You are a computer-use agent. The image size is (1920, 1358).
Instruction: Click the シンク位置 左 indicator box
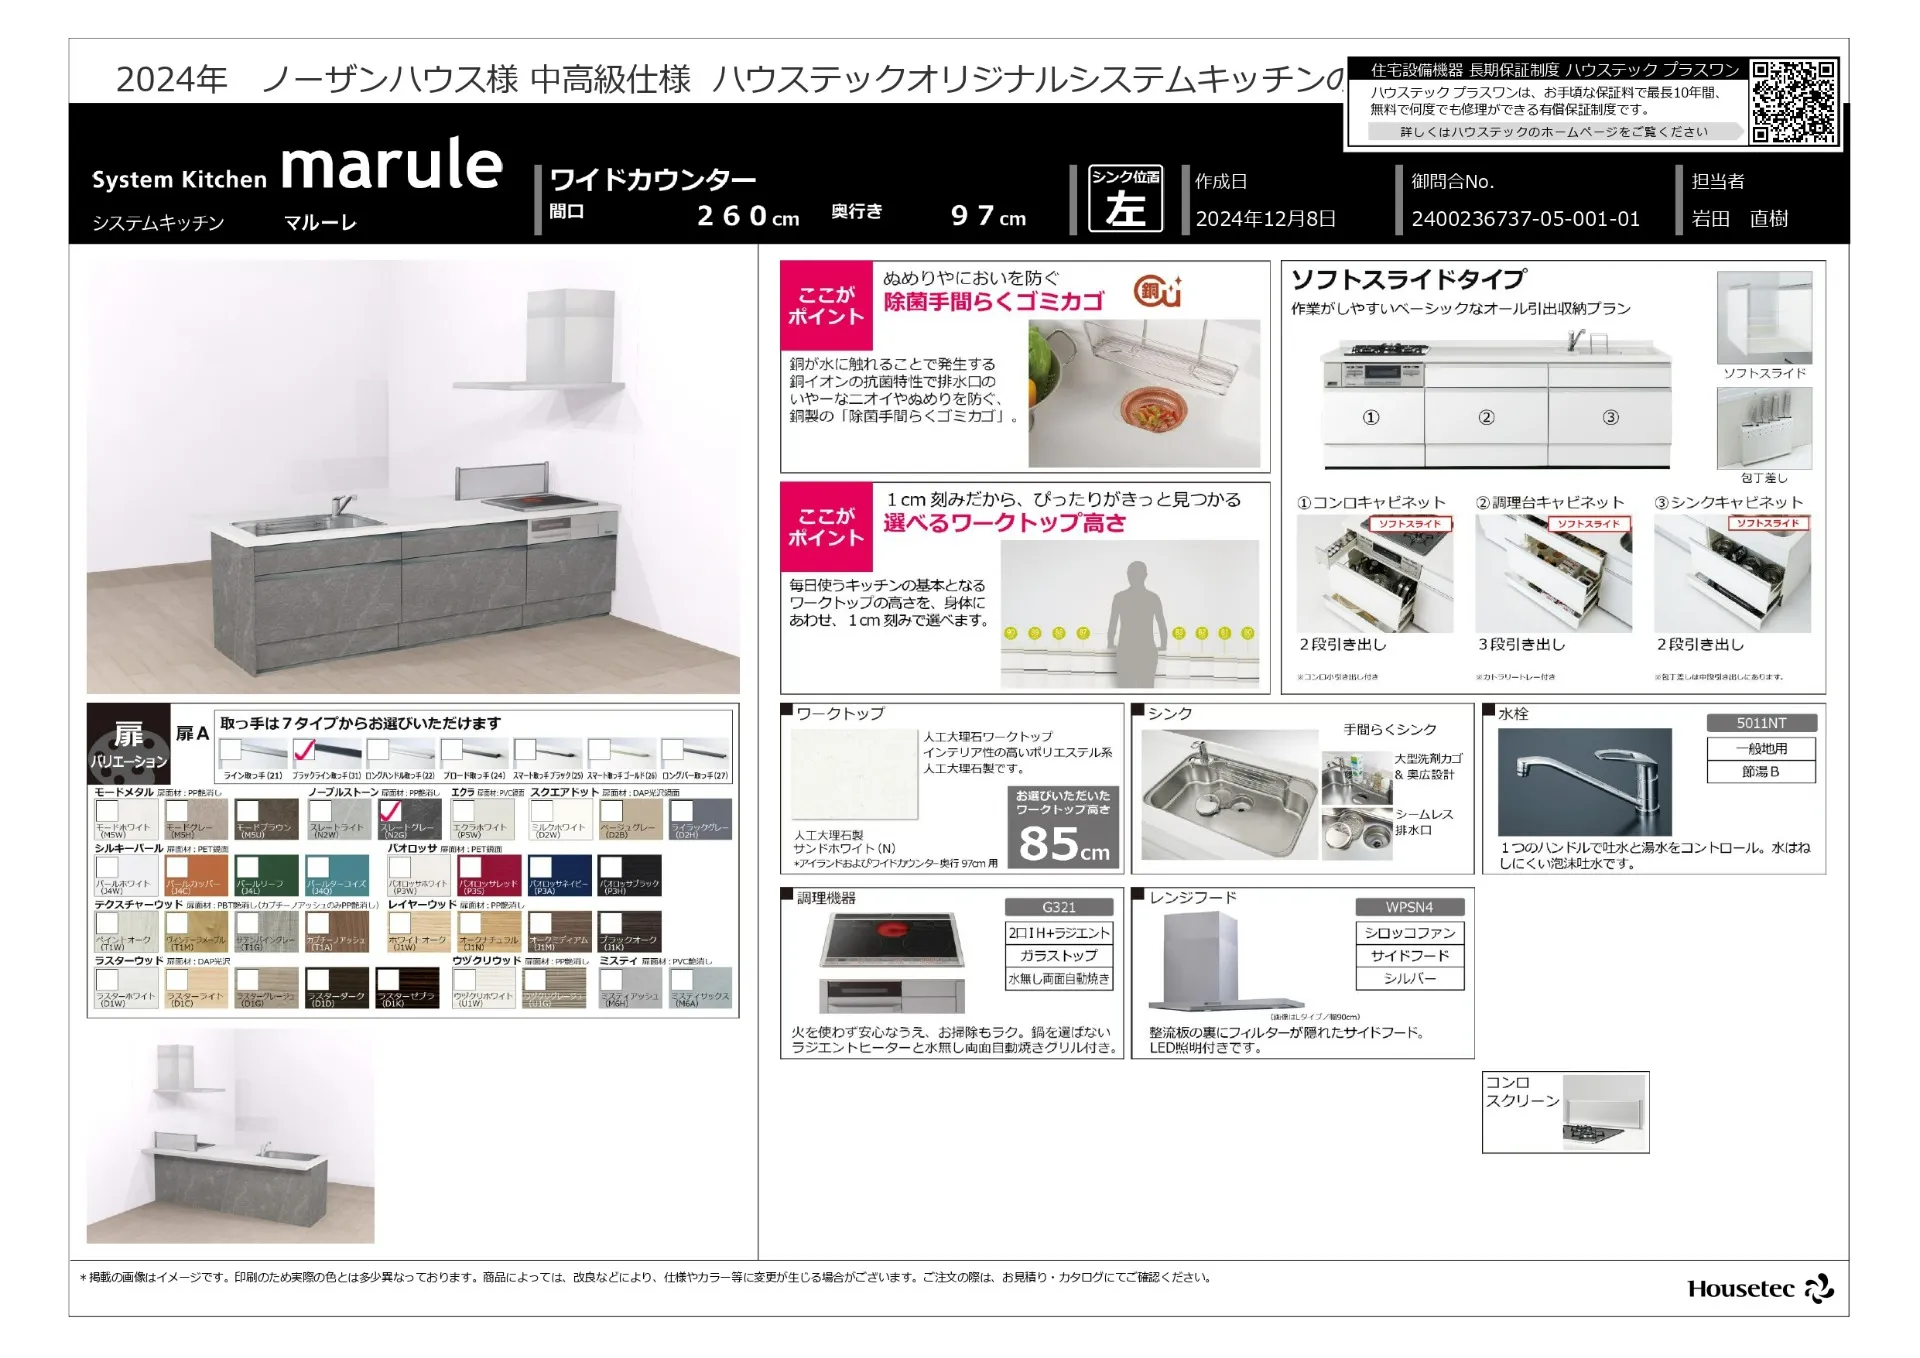click(x=1126, y=199)
